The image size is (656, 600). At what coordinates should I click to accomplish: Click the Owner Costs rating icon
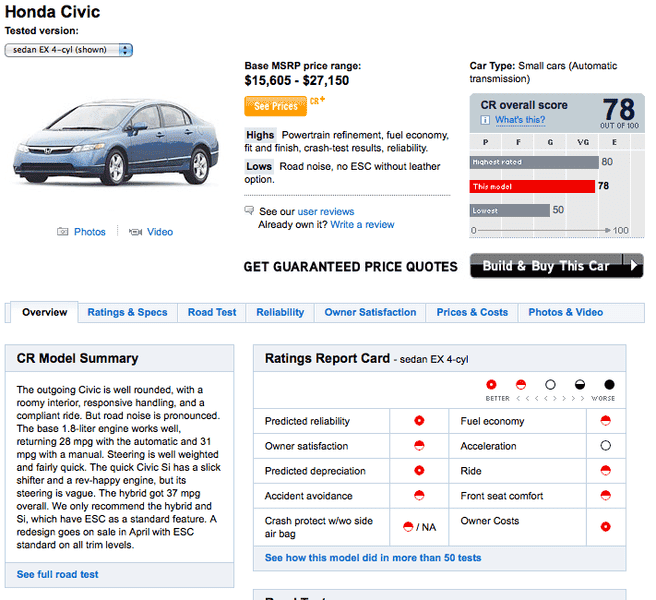point(605,526)
